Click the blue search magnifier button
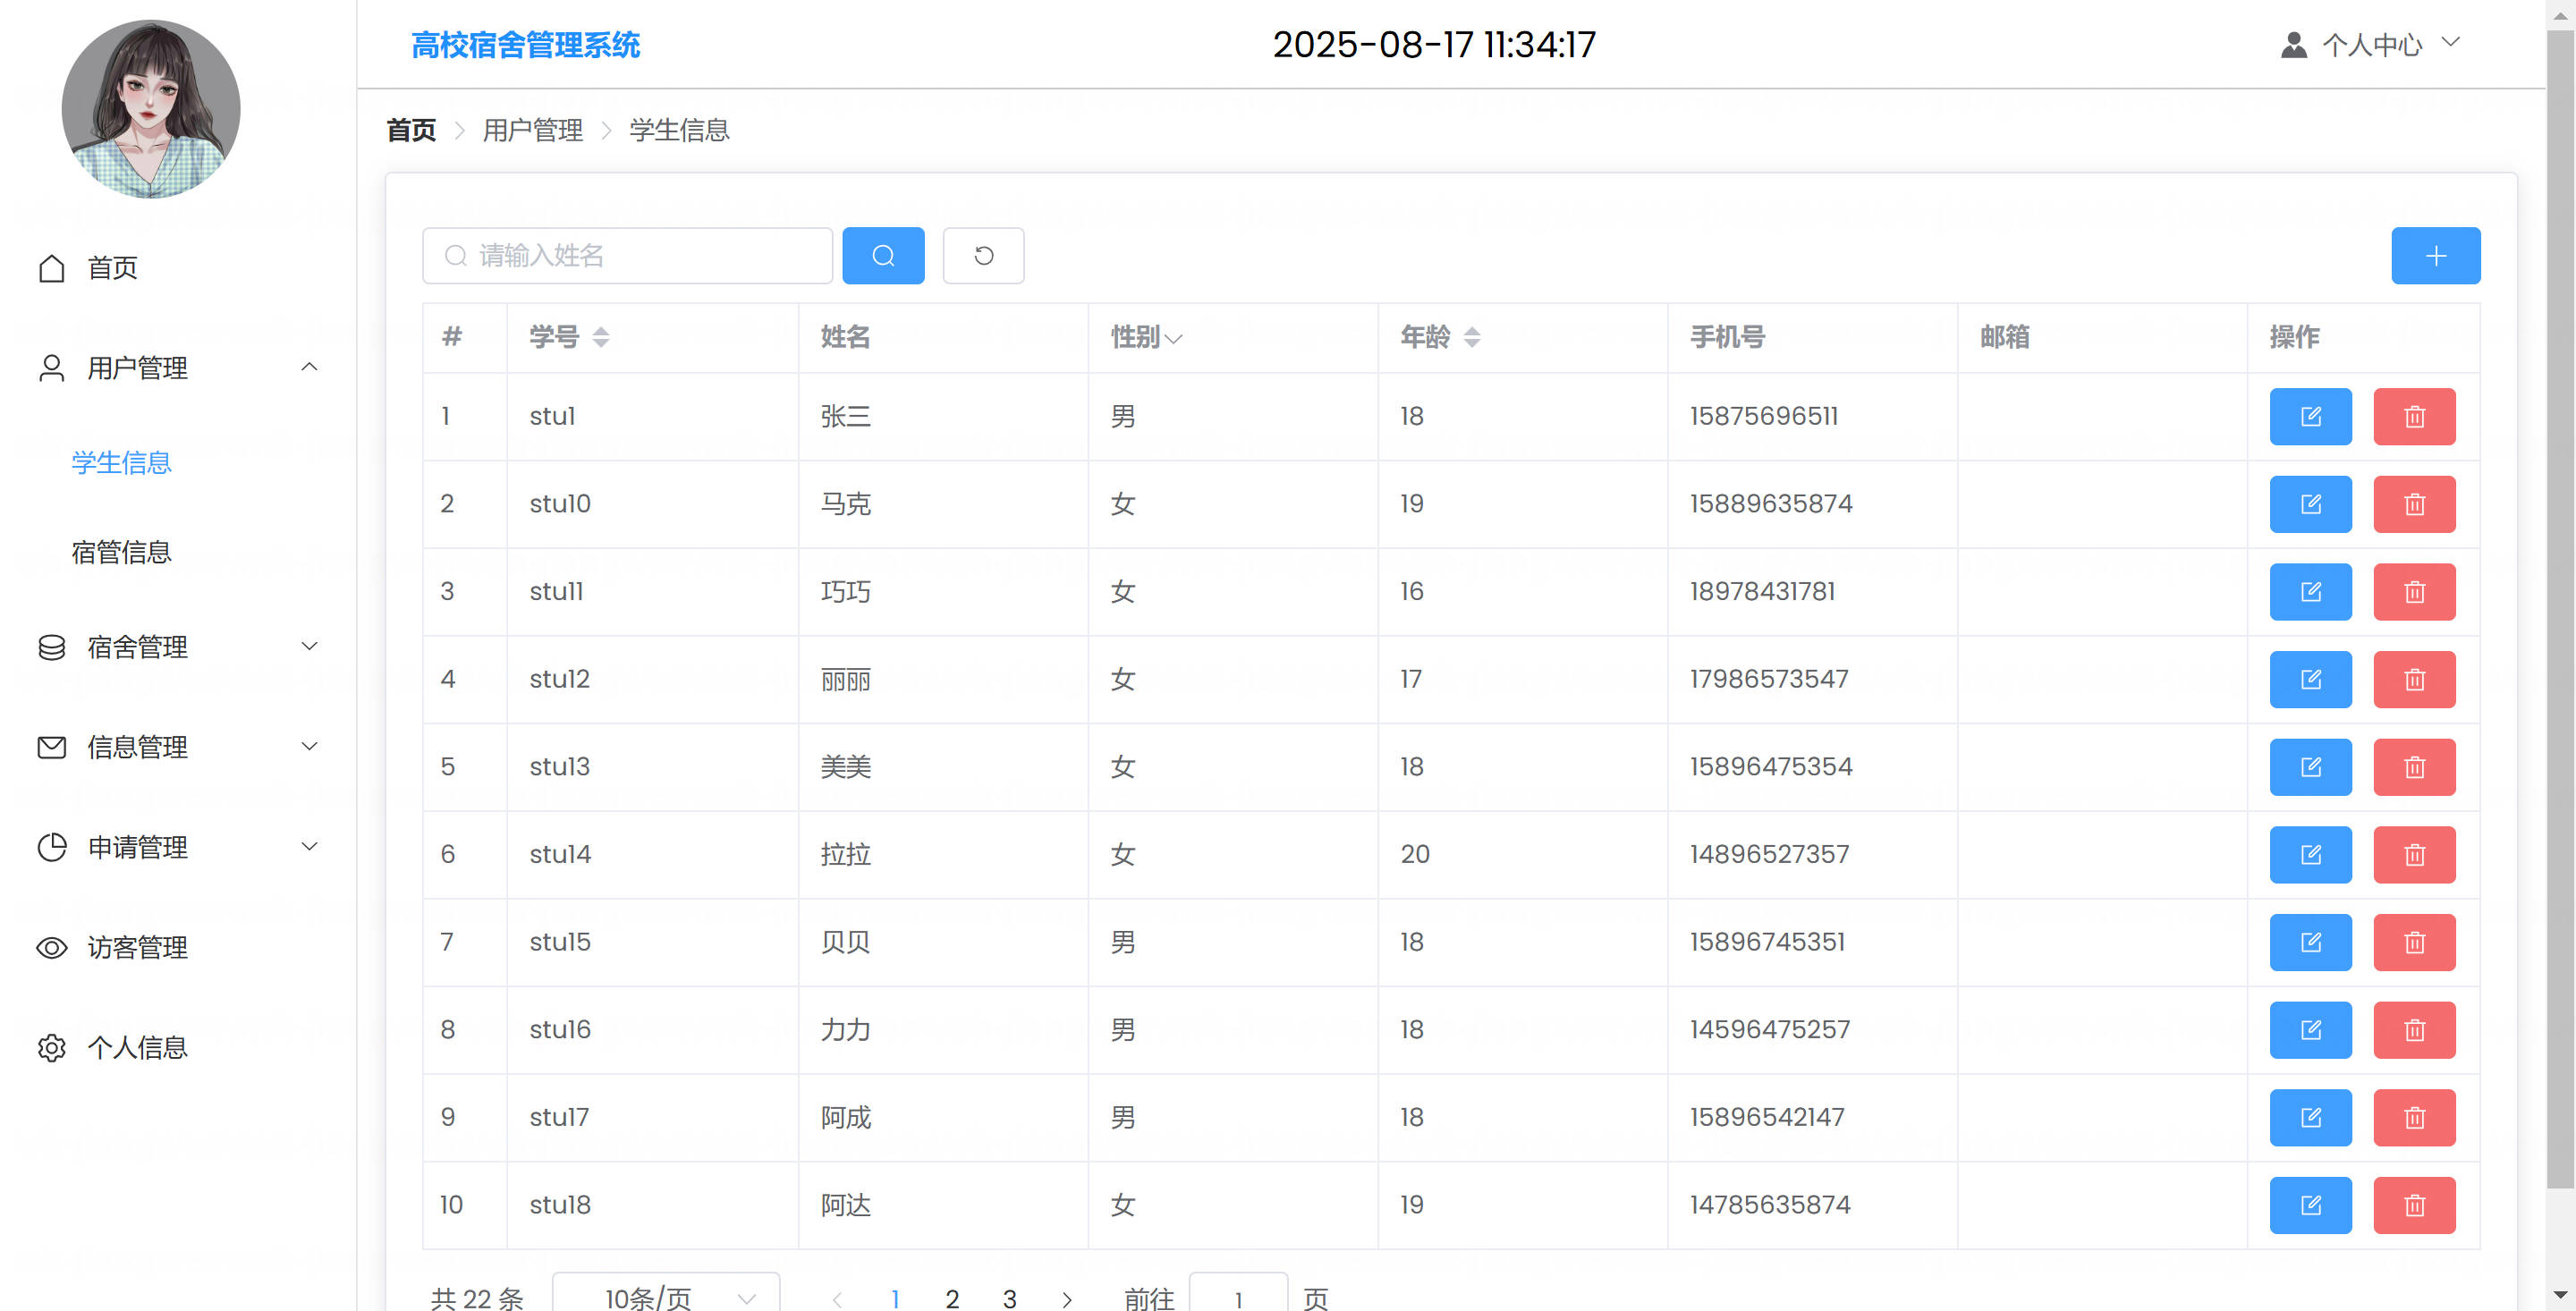Screen dimensions: 2576x1311 883,256
